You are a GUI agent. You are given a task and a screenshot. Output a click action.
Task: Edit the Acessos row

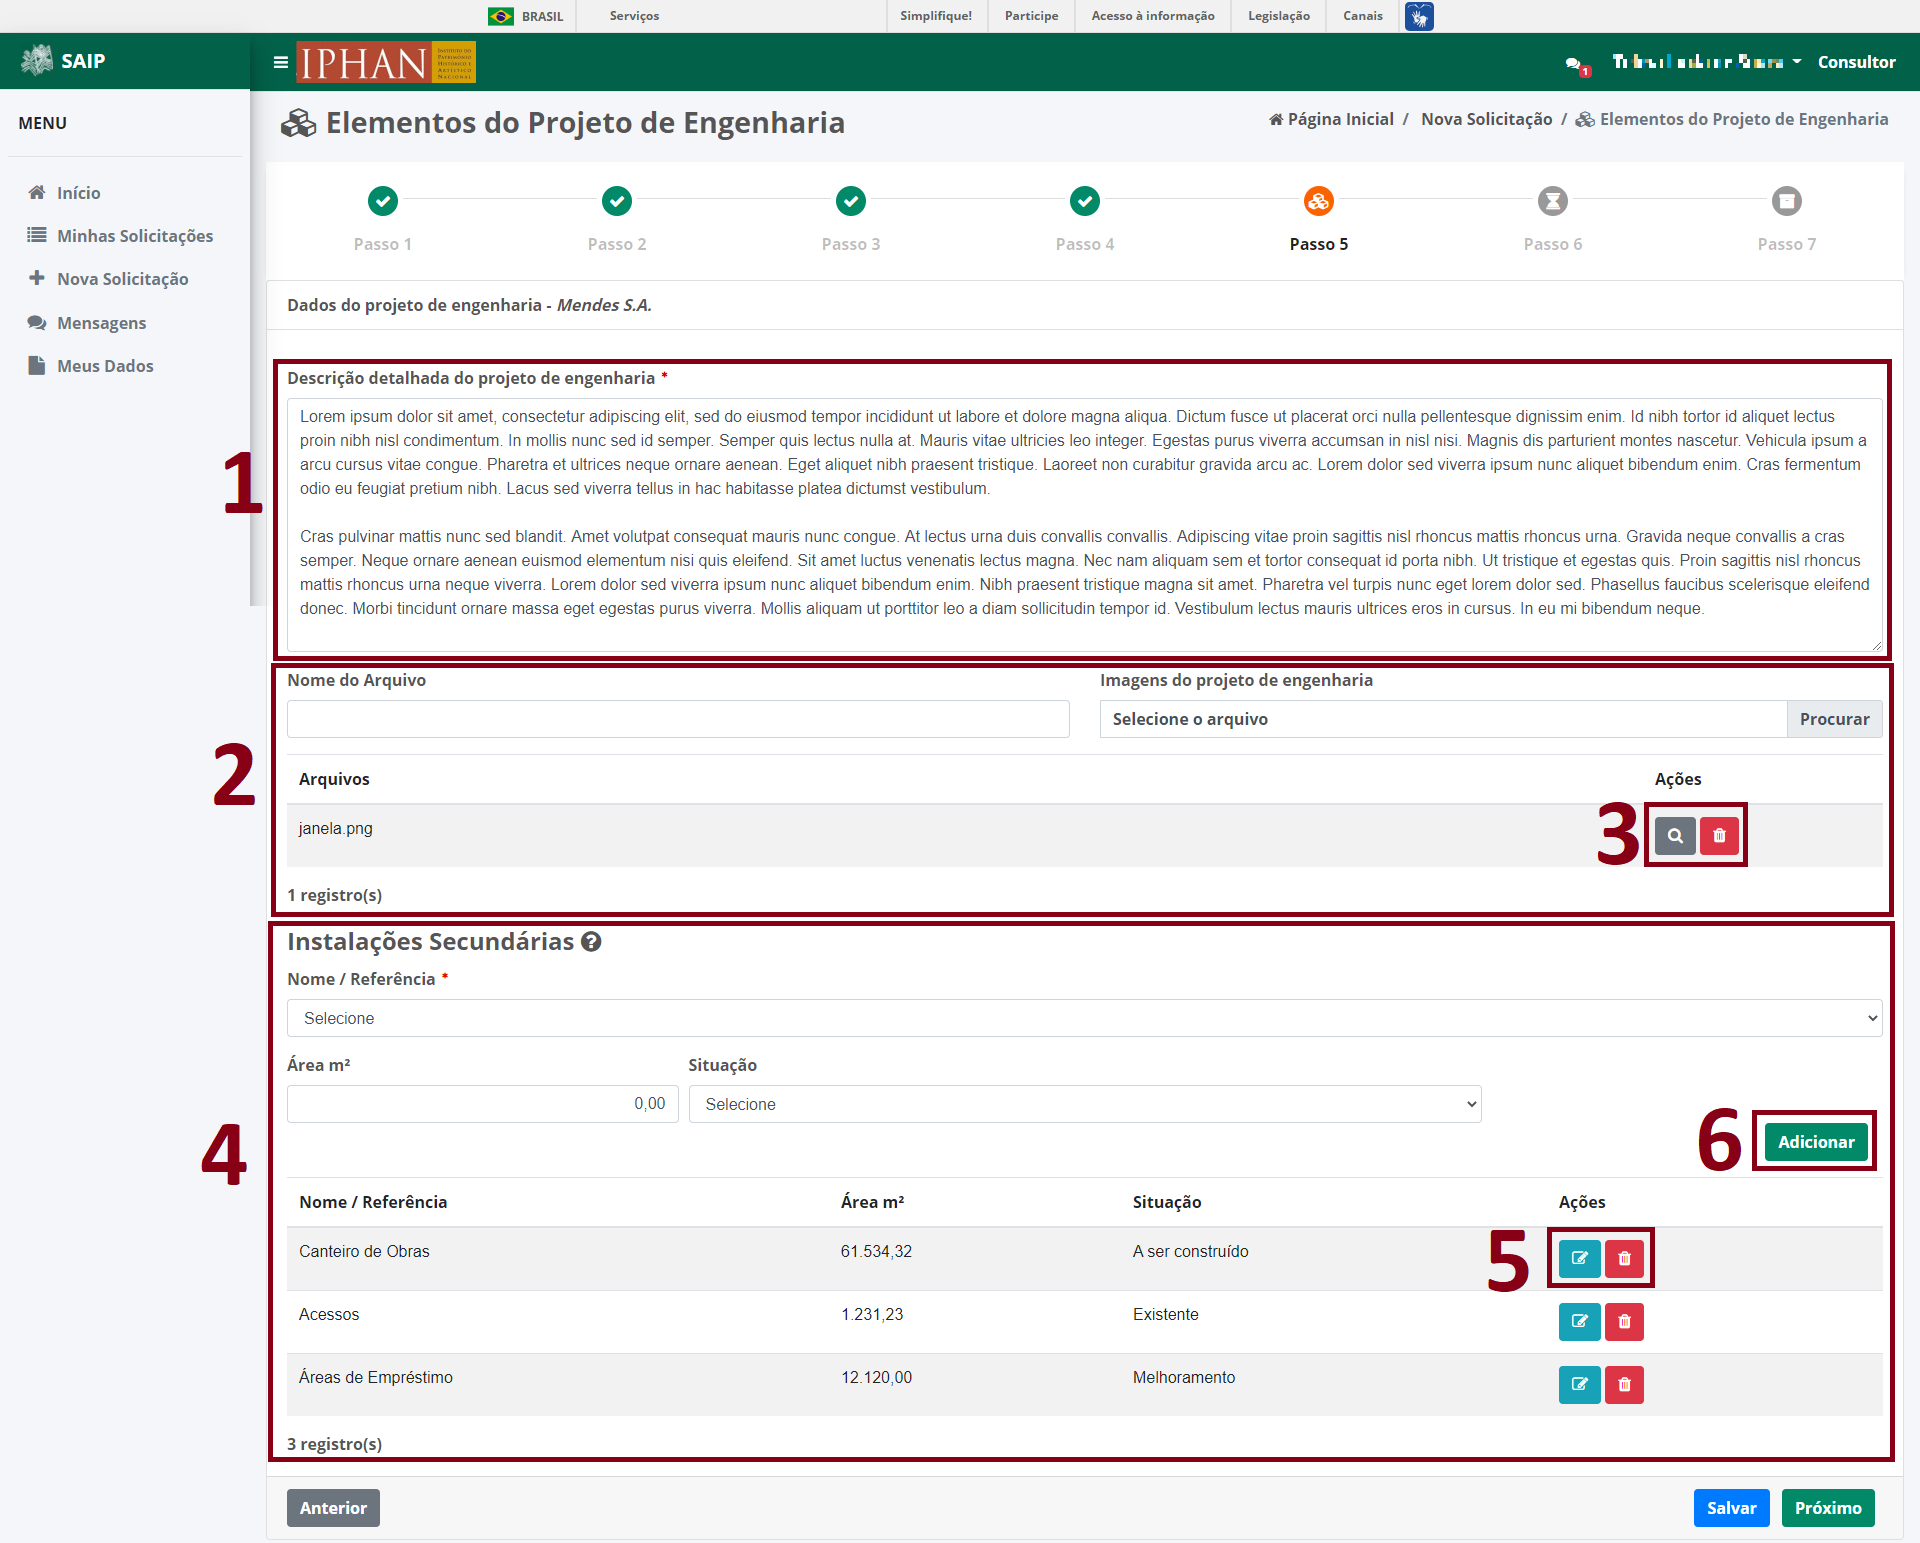(x=1580, y=1321)
